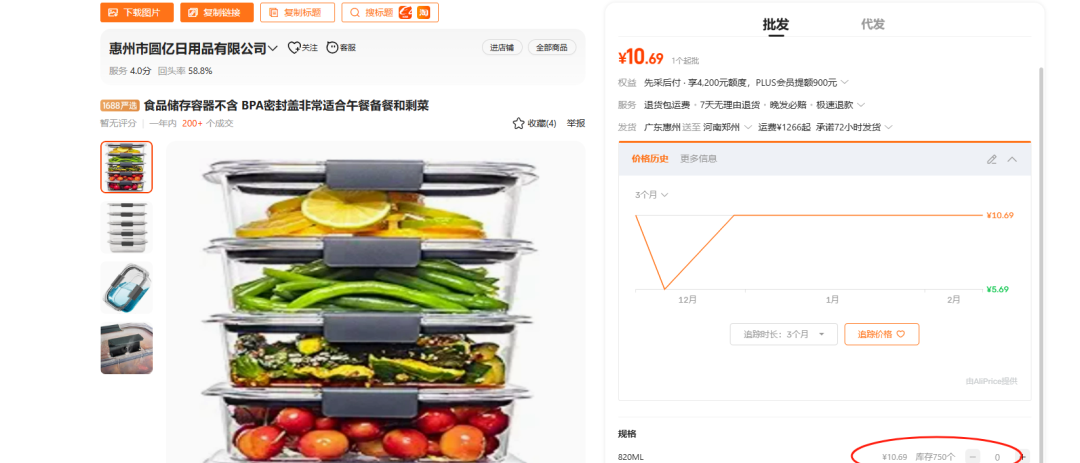Follow the shop with 关注 heart icon
The width and height of the screenshot is (1080, 463).
click(x=302, y=48)
